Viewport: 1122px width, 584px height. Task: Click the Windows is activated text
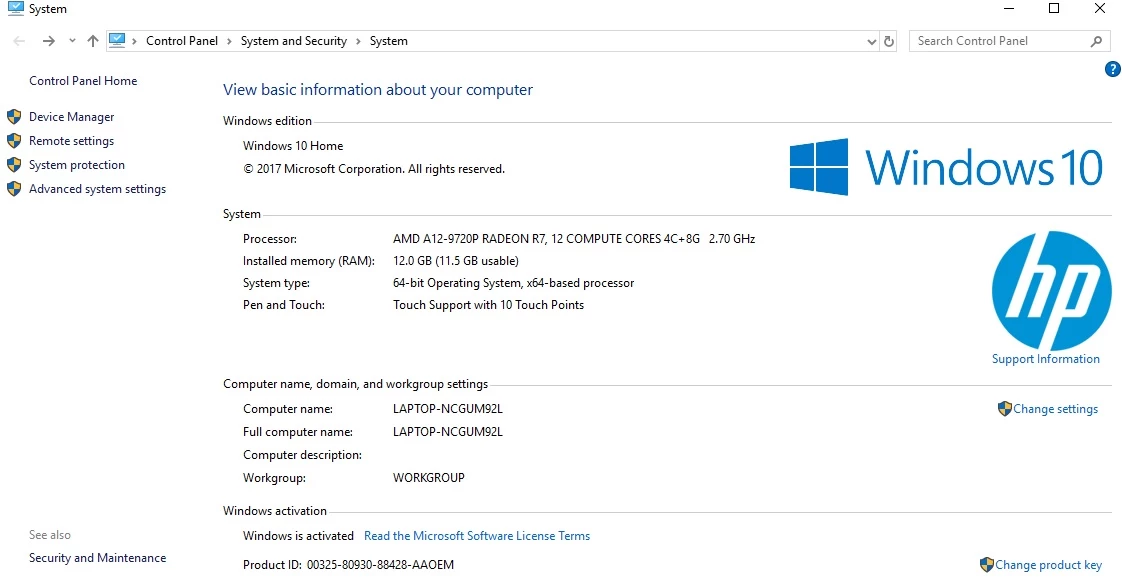[298, 536]
